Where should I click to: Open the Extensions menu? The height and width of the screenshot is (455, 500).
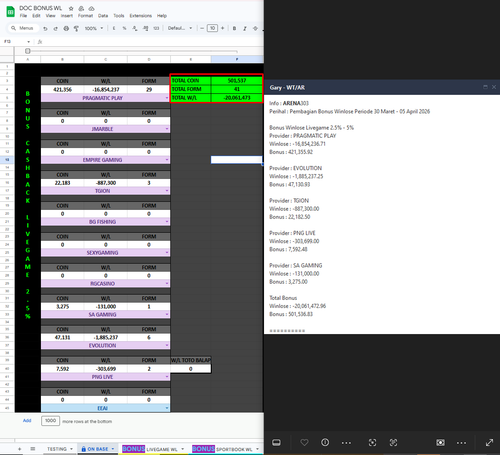click(x=141, y=16)
